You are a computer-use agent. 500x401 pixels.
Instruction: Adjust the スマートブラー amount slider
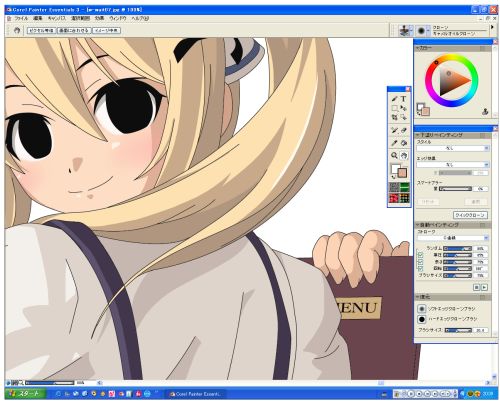click(x=455, y=189)
